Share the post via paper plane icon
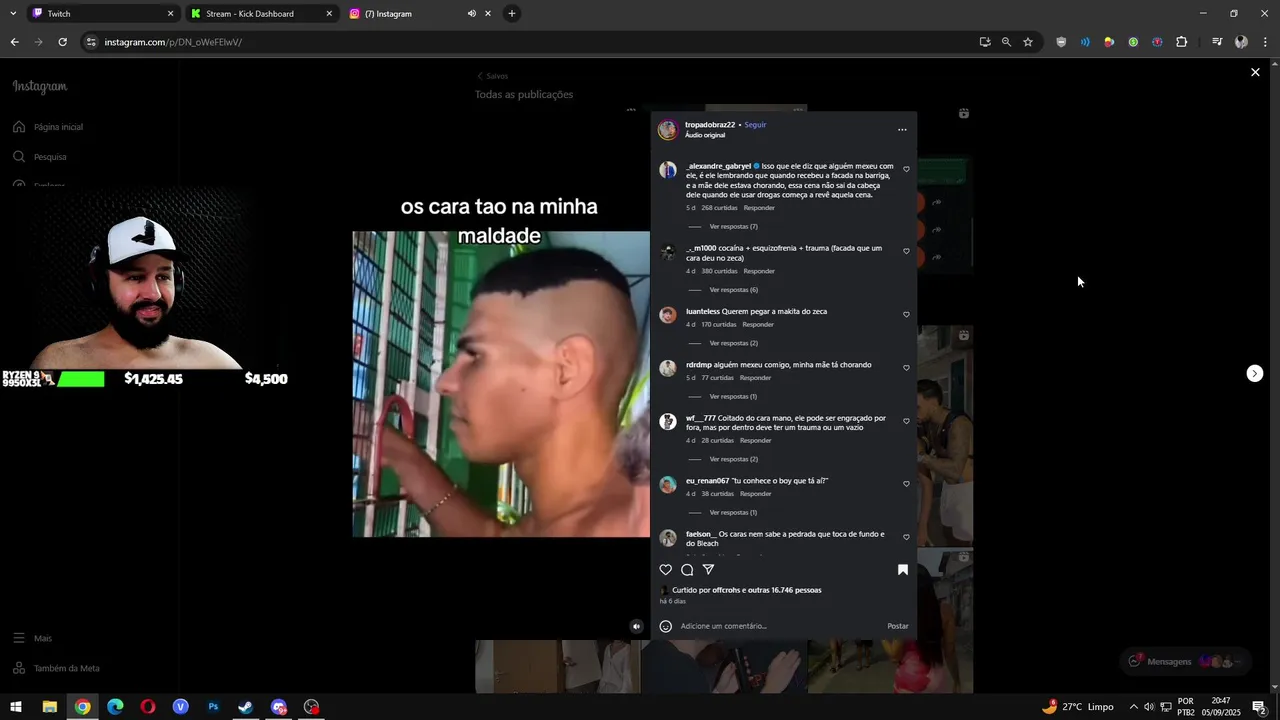 [x=708, y=570]
